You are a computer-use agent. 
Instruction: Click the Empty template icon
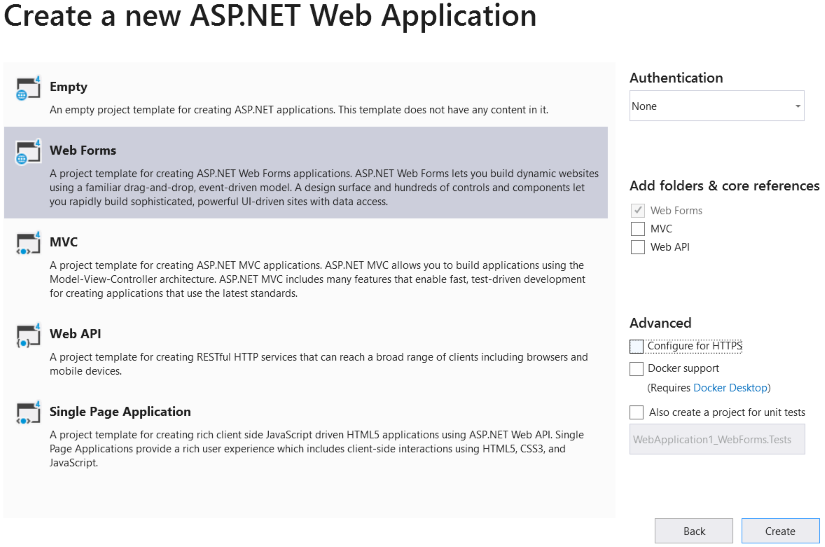(x=28, y=88)
